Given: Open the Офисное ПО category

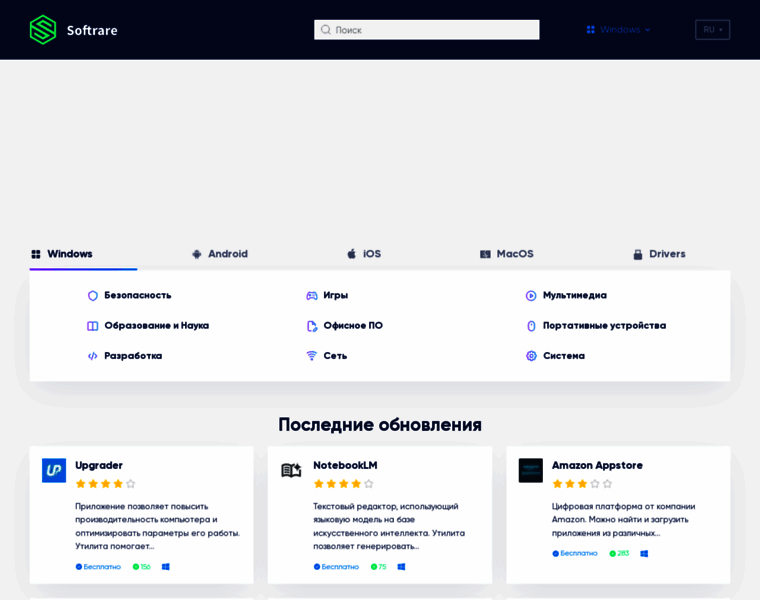Looking at the screenshot, I should point(353,326).
